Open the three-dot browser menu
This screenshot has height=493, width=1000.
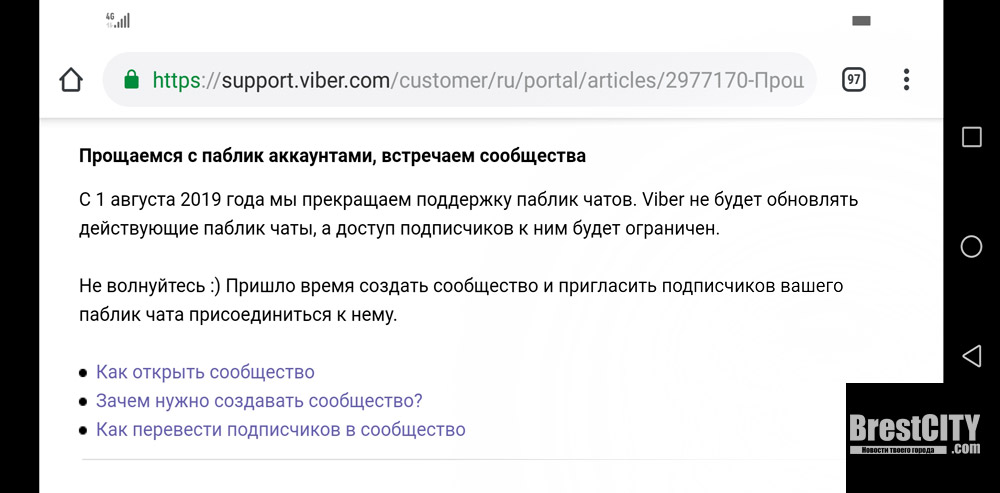pyautogui.click(x=906, y=80)
